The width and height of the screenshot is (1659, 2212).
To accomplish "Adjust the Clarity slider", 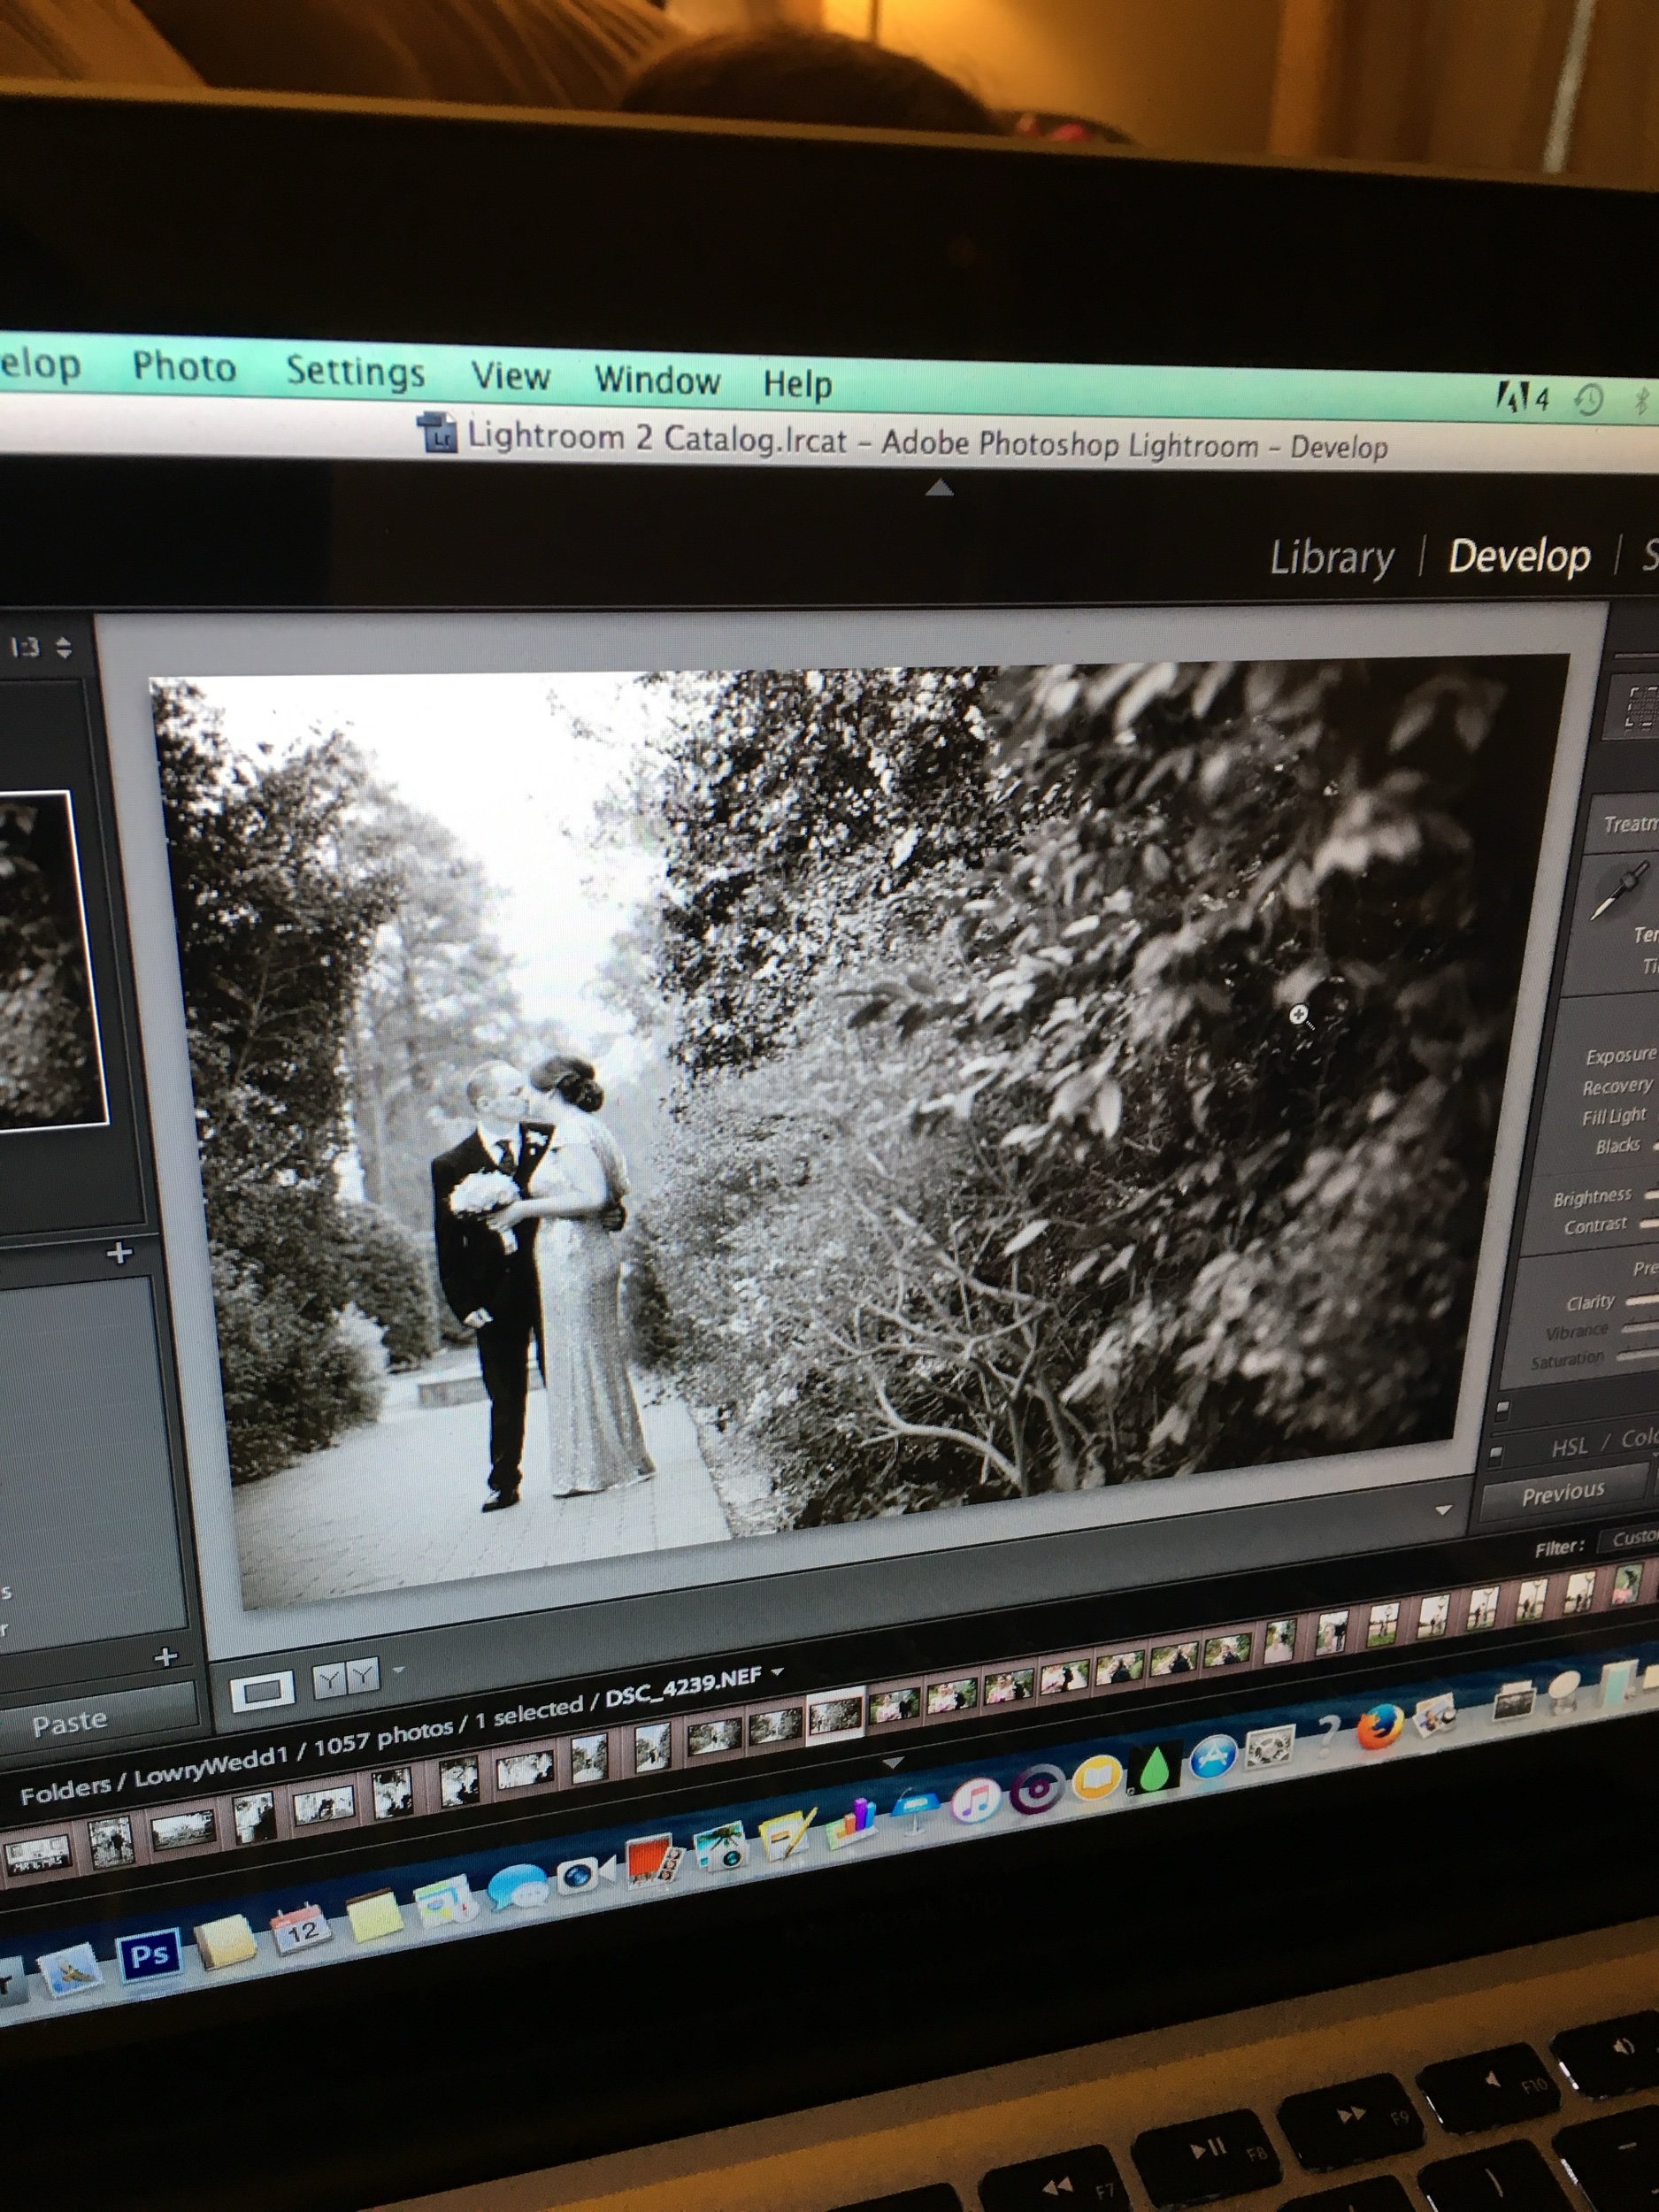I will pos(1642,1301).
